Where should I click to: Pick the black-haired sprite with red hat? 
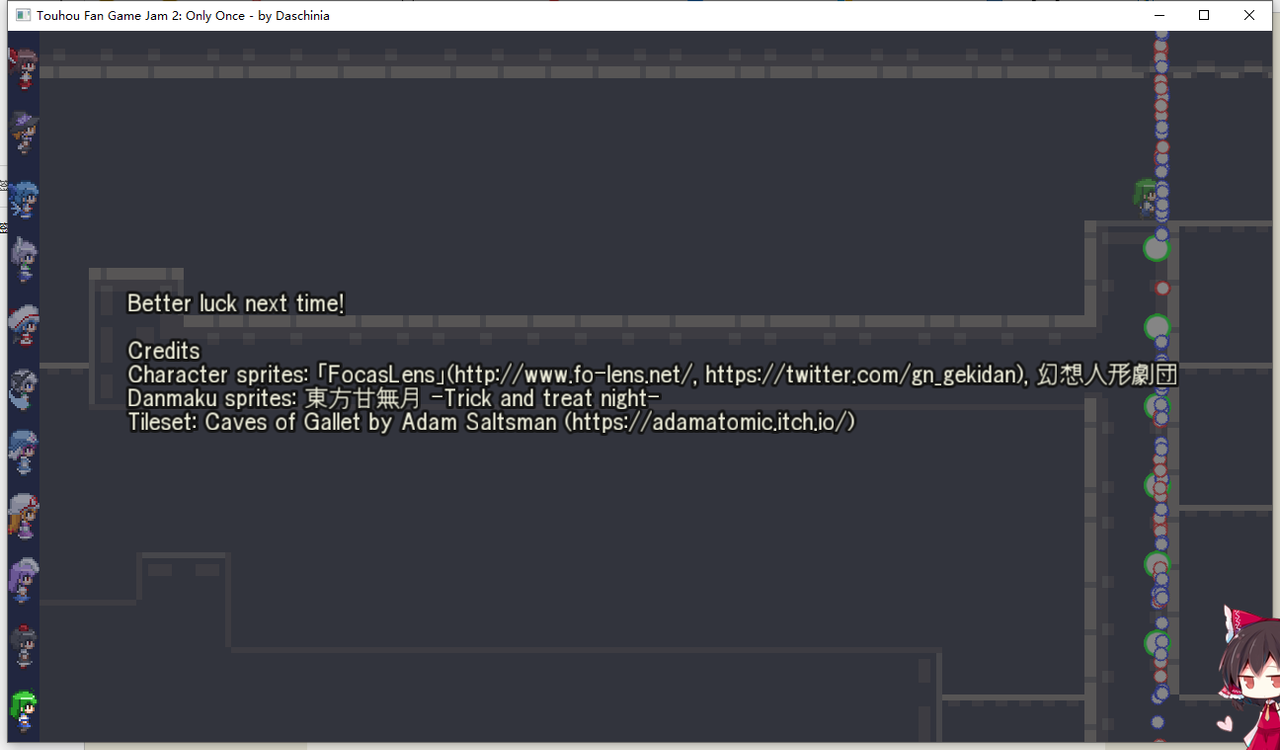click(23, 646)
